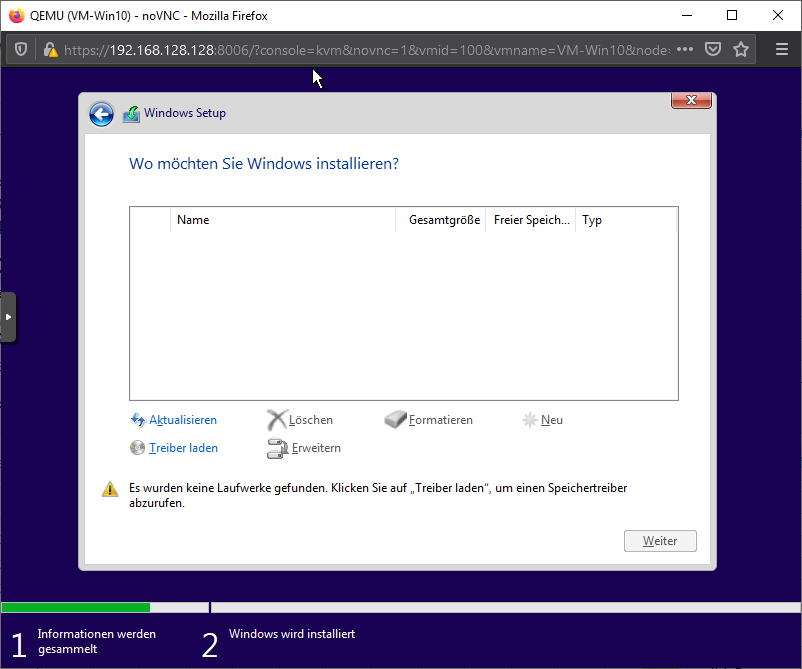Maximize the Firefox window
The width and height of the screenshot is (802, 669).
click(732, 15)
